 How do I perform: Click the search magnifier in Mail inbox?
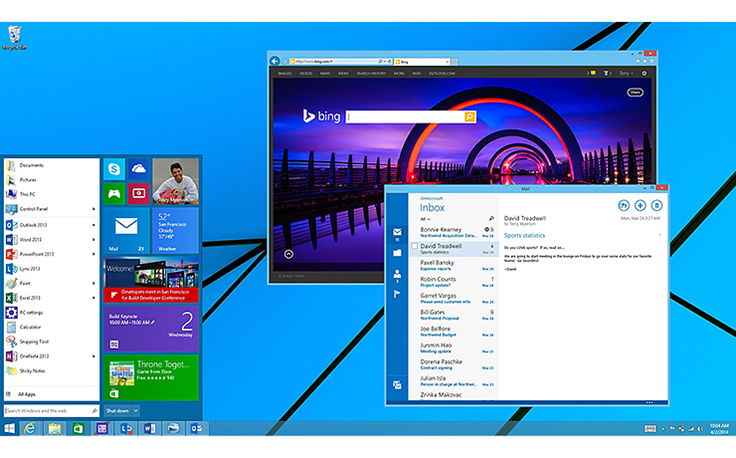491,218
